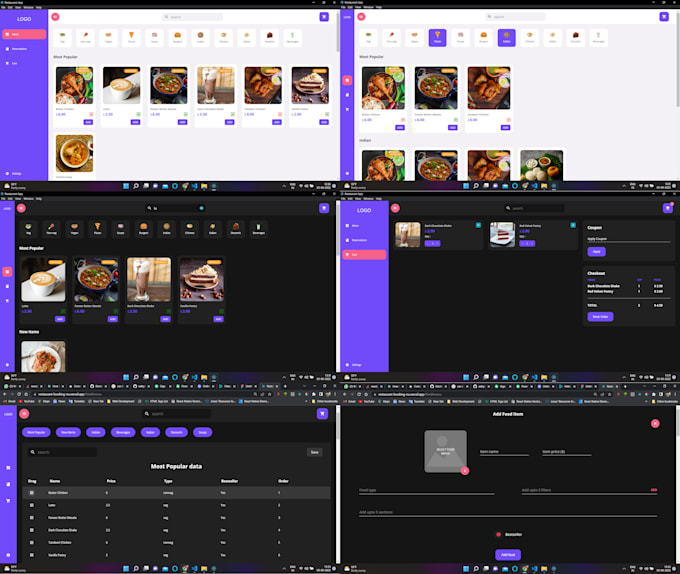Adjust the Dark Chocolate Shake quantity stepper in the cart
Screen dimensions: 680x574
432,244
